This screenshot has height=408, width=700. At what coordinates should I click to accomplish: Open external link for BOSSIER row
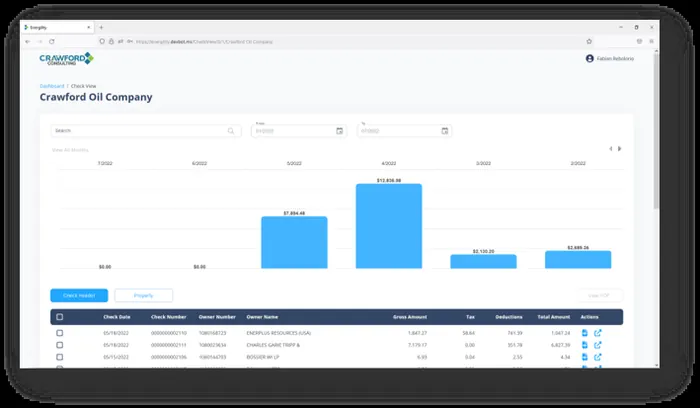598,357
